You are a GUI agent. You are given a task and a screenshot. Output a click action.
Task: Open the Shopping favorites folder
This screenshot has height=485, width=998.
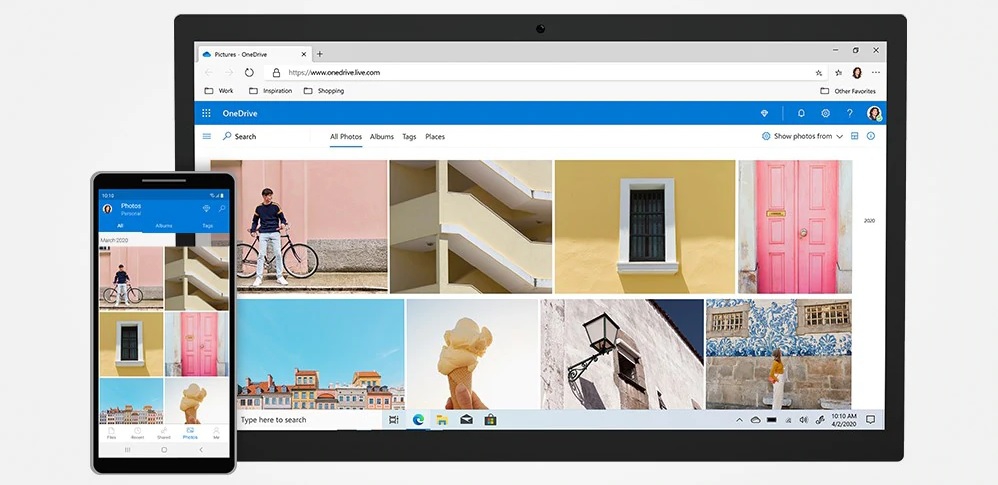[323, 91]
